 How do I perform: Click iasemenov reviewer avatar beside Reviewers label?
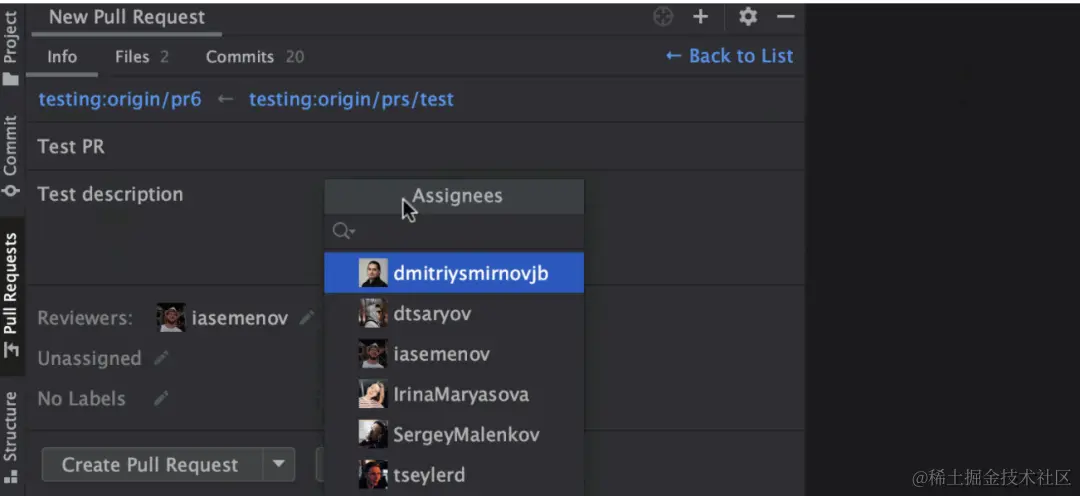click(171, 318)
